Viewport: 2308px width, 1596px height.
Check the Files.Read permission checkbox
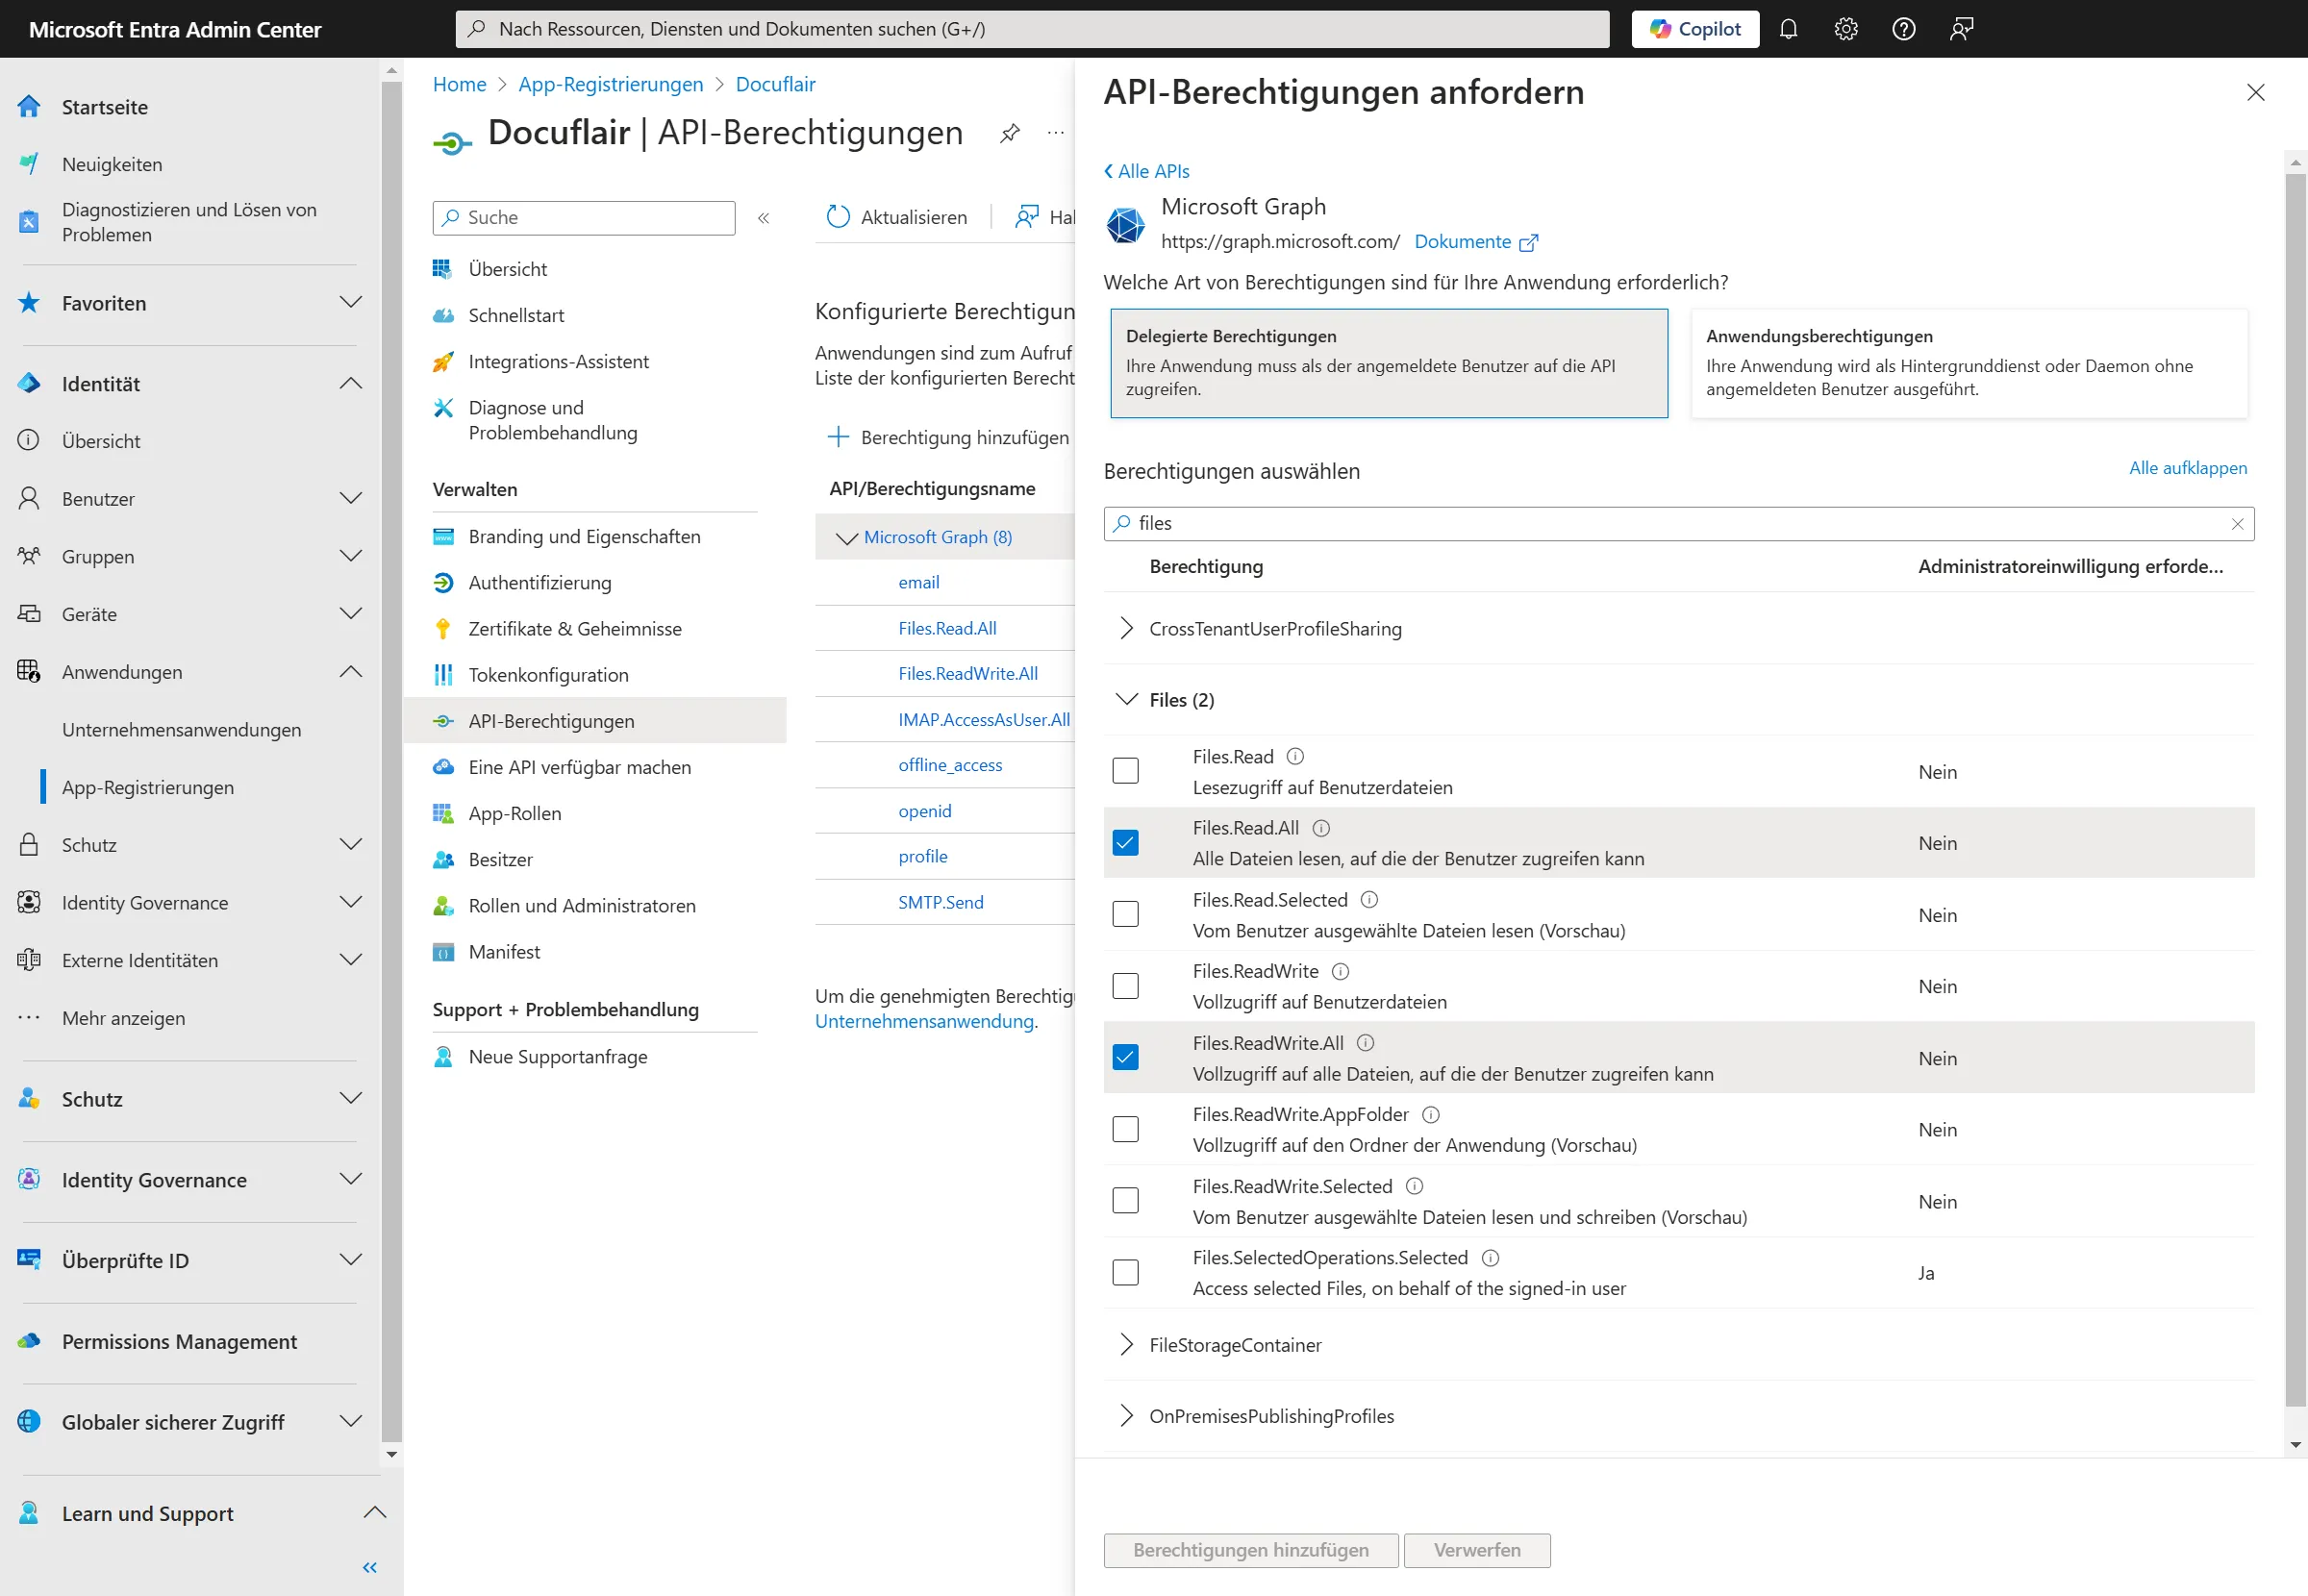click(1125, 771)
